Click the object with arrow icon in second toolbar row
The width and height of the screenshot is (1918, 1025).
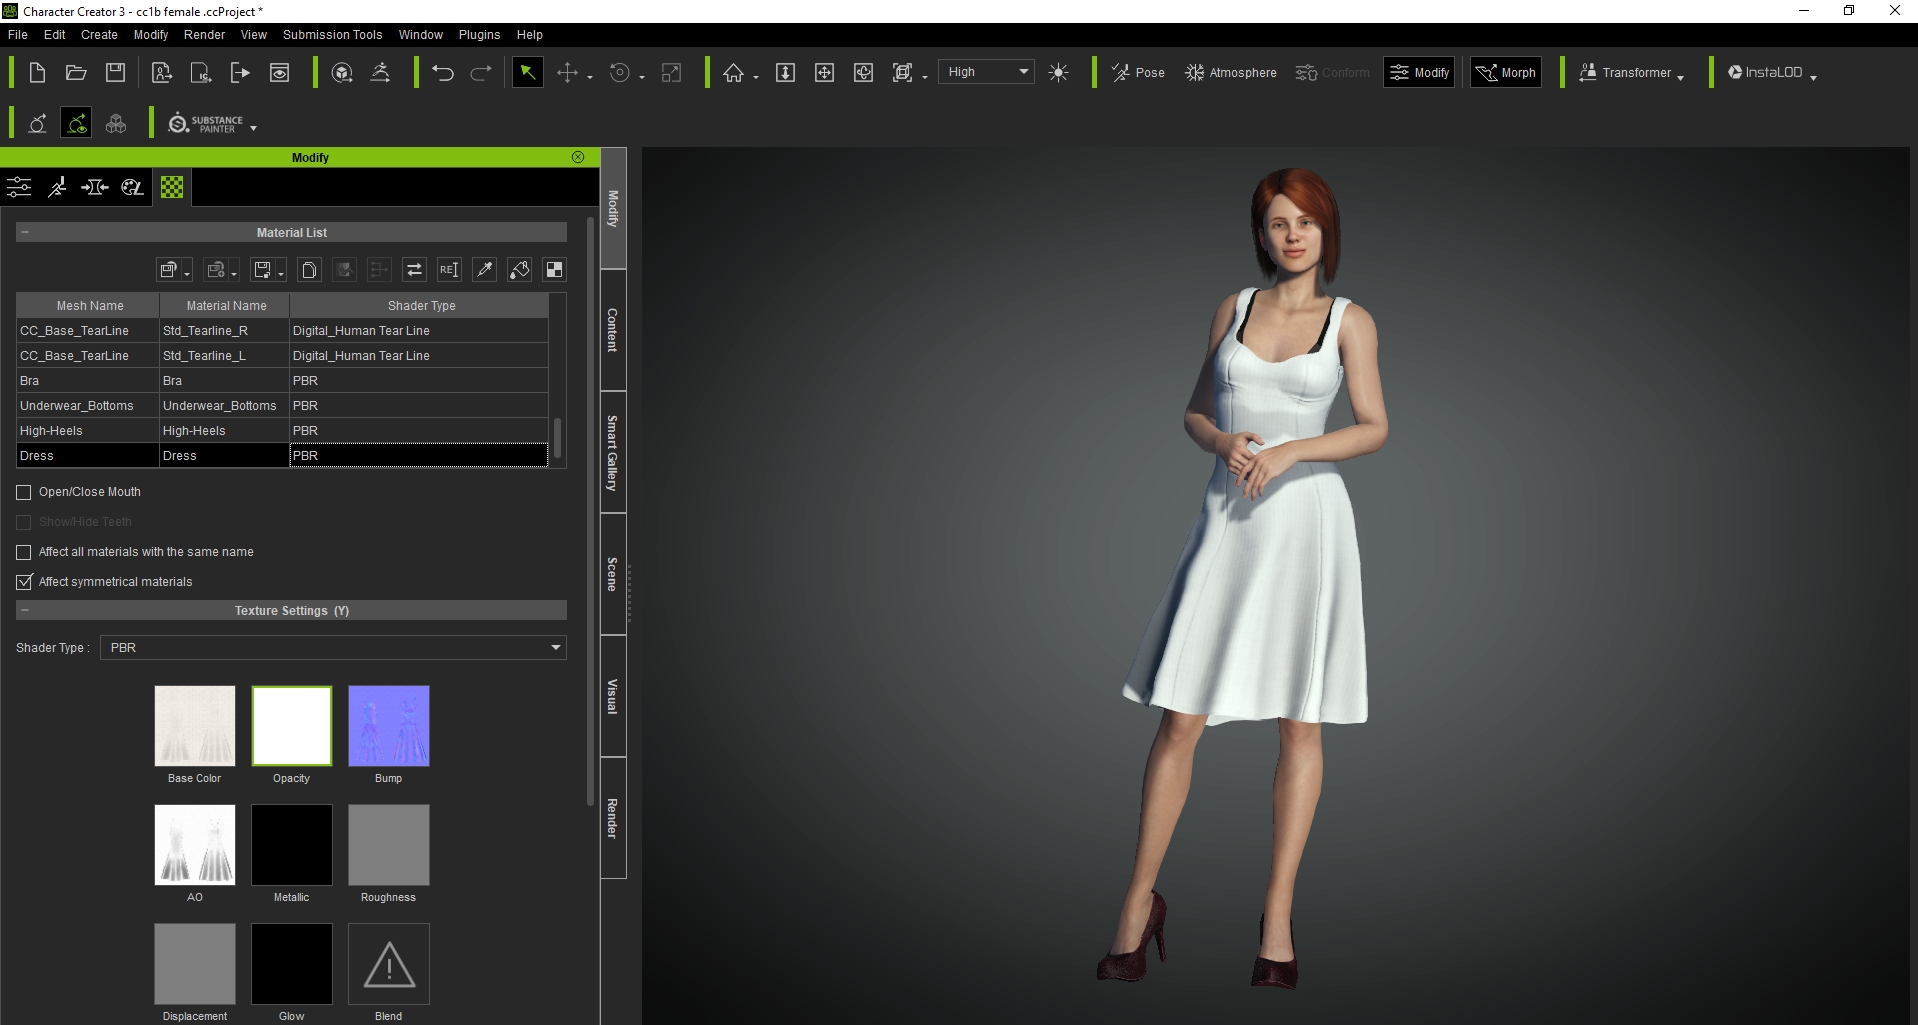[37, 123]
